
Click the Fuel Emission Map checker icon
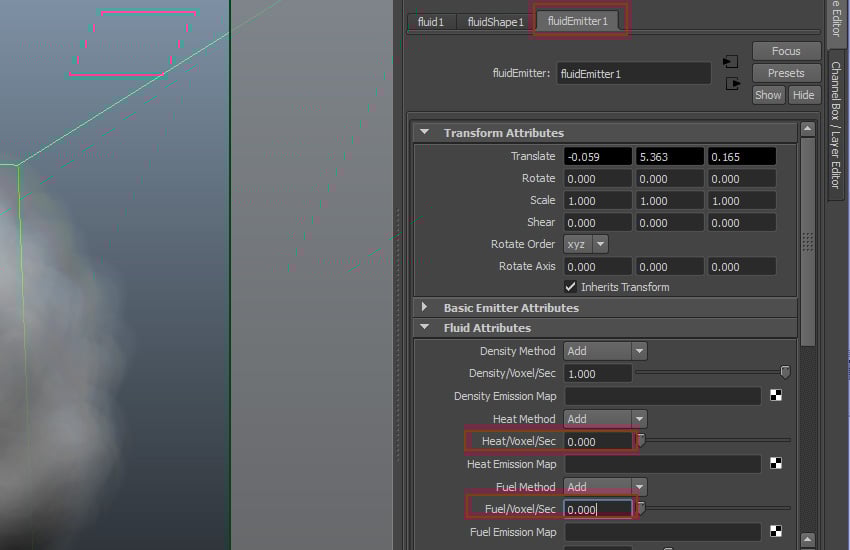click(x=776, y=531)
